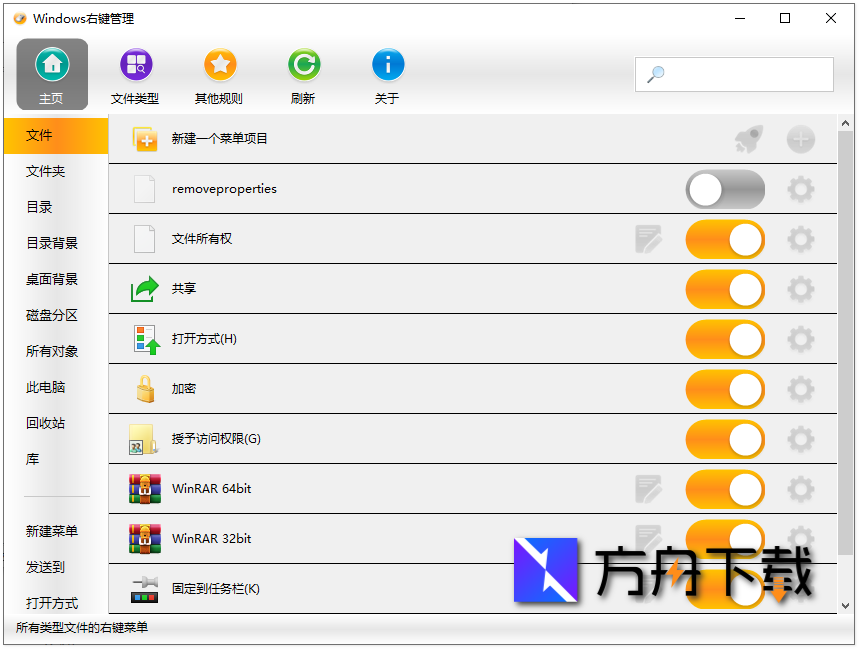Viewport: 859px width, 649px height.
Task: Disable the 加密 toggle switch
Action: [x=725, y=389]
